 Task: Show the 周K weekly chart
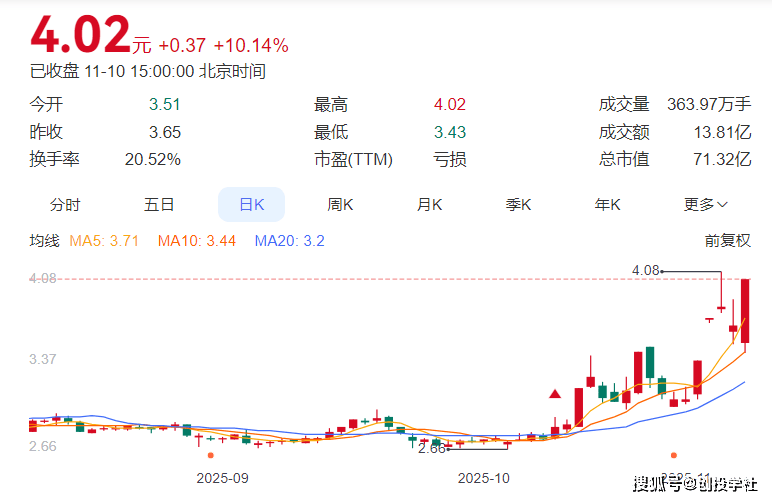tap(341, 205)
